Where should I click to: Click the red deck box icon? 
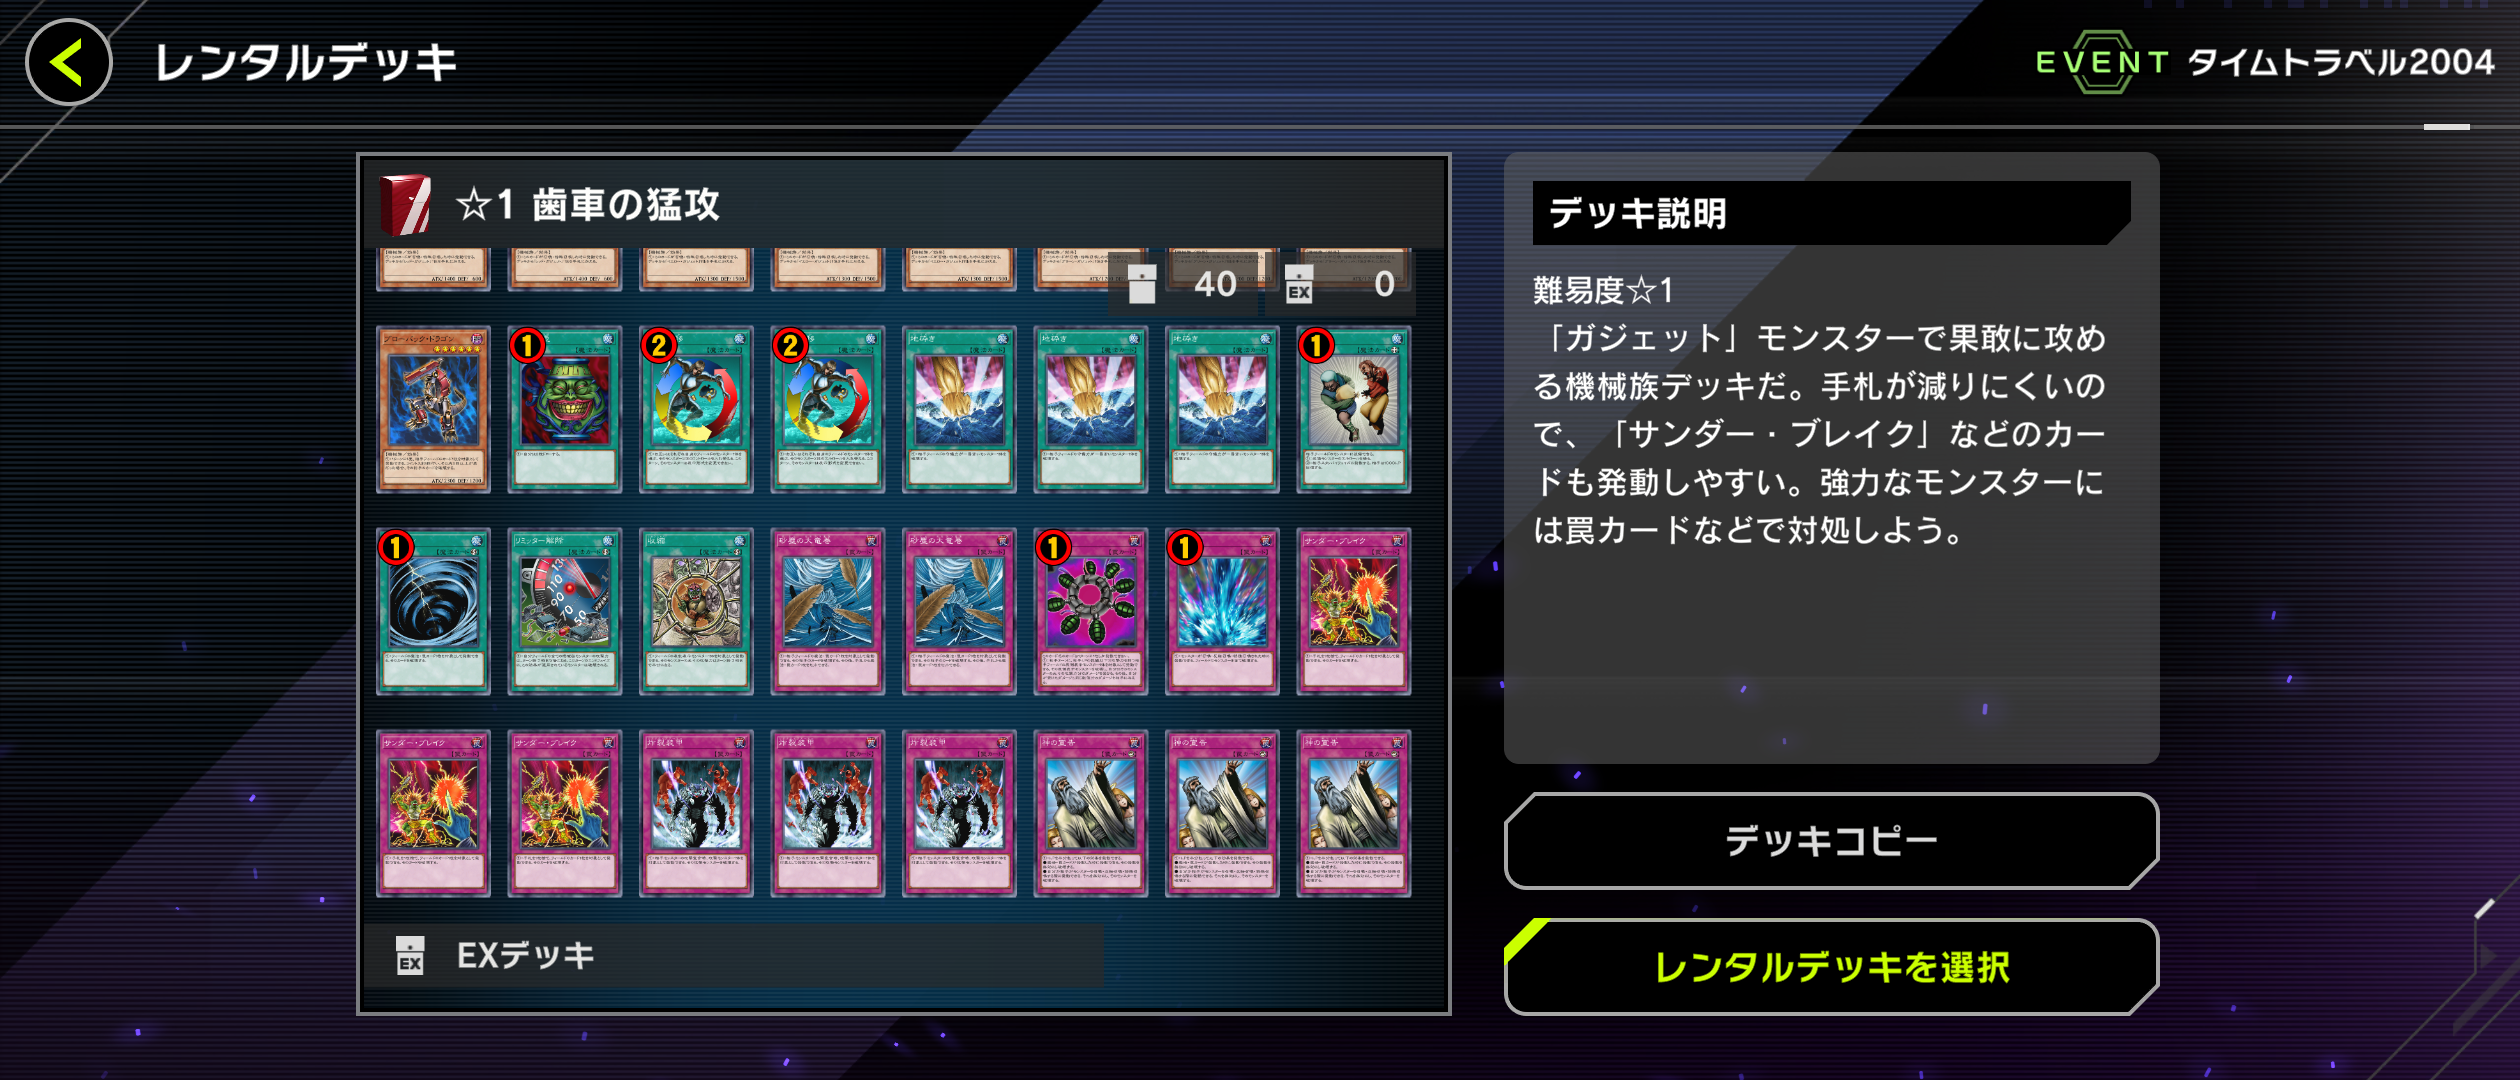click(406, 204)
